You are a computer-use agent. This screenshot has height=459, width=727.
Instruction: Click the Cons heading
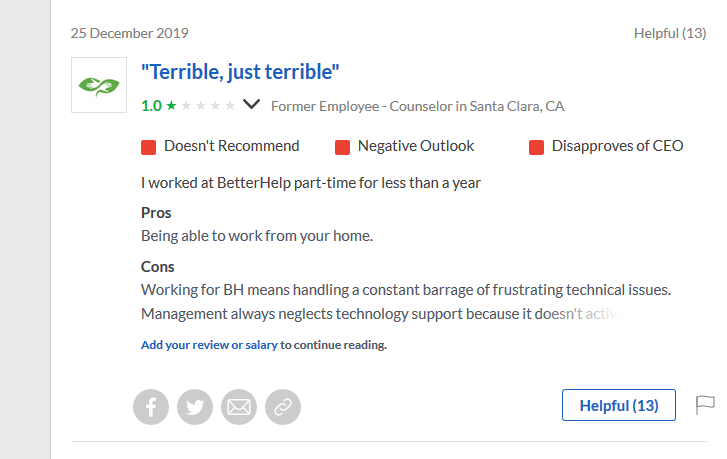pyautogui.click(x=158, y=267)
